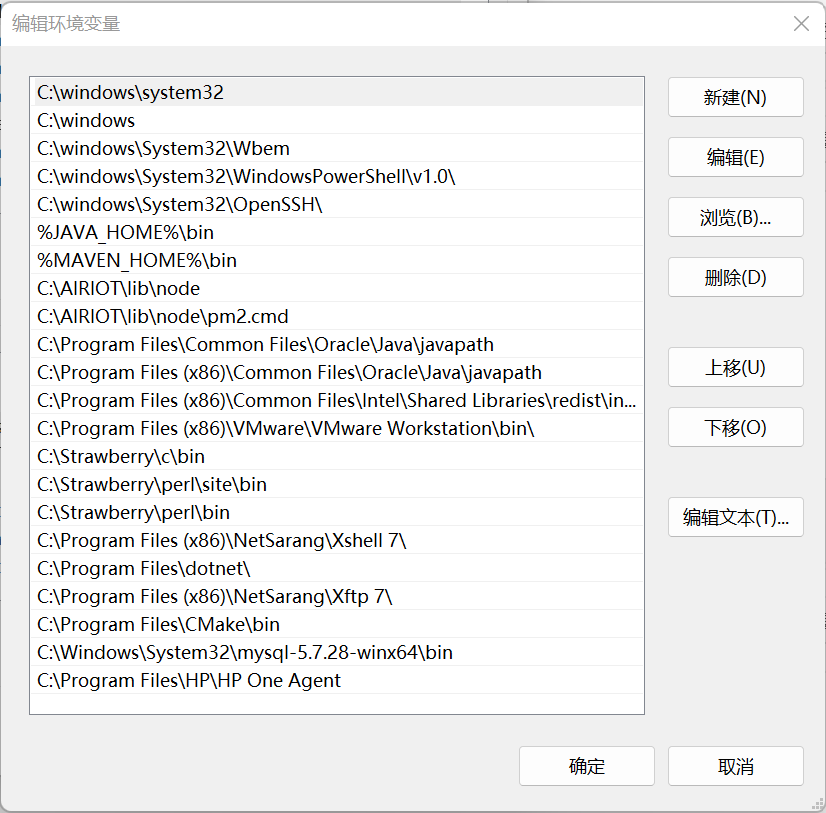Select the C:\windows\system32 entry
The width and height of the screenshot is (826, 813).
130,93
